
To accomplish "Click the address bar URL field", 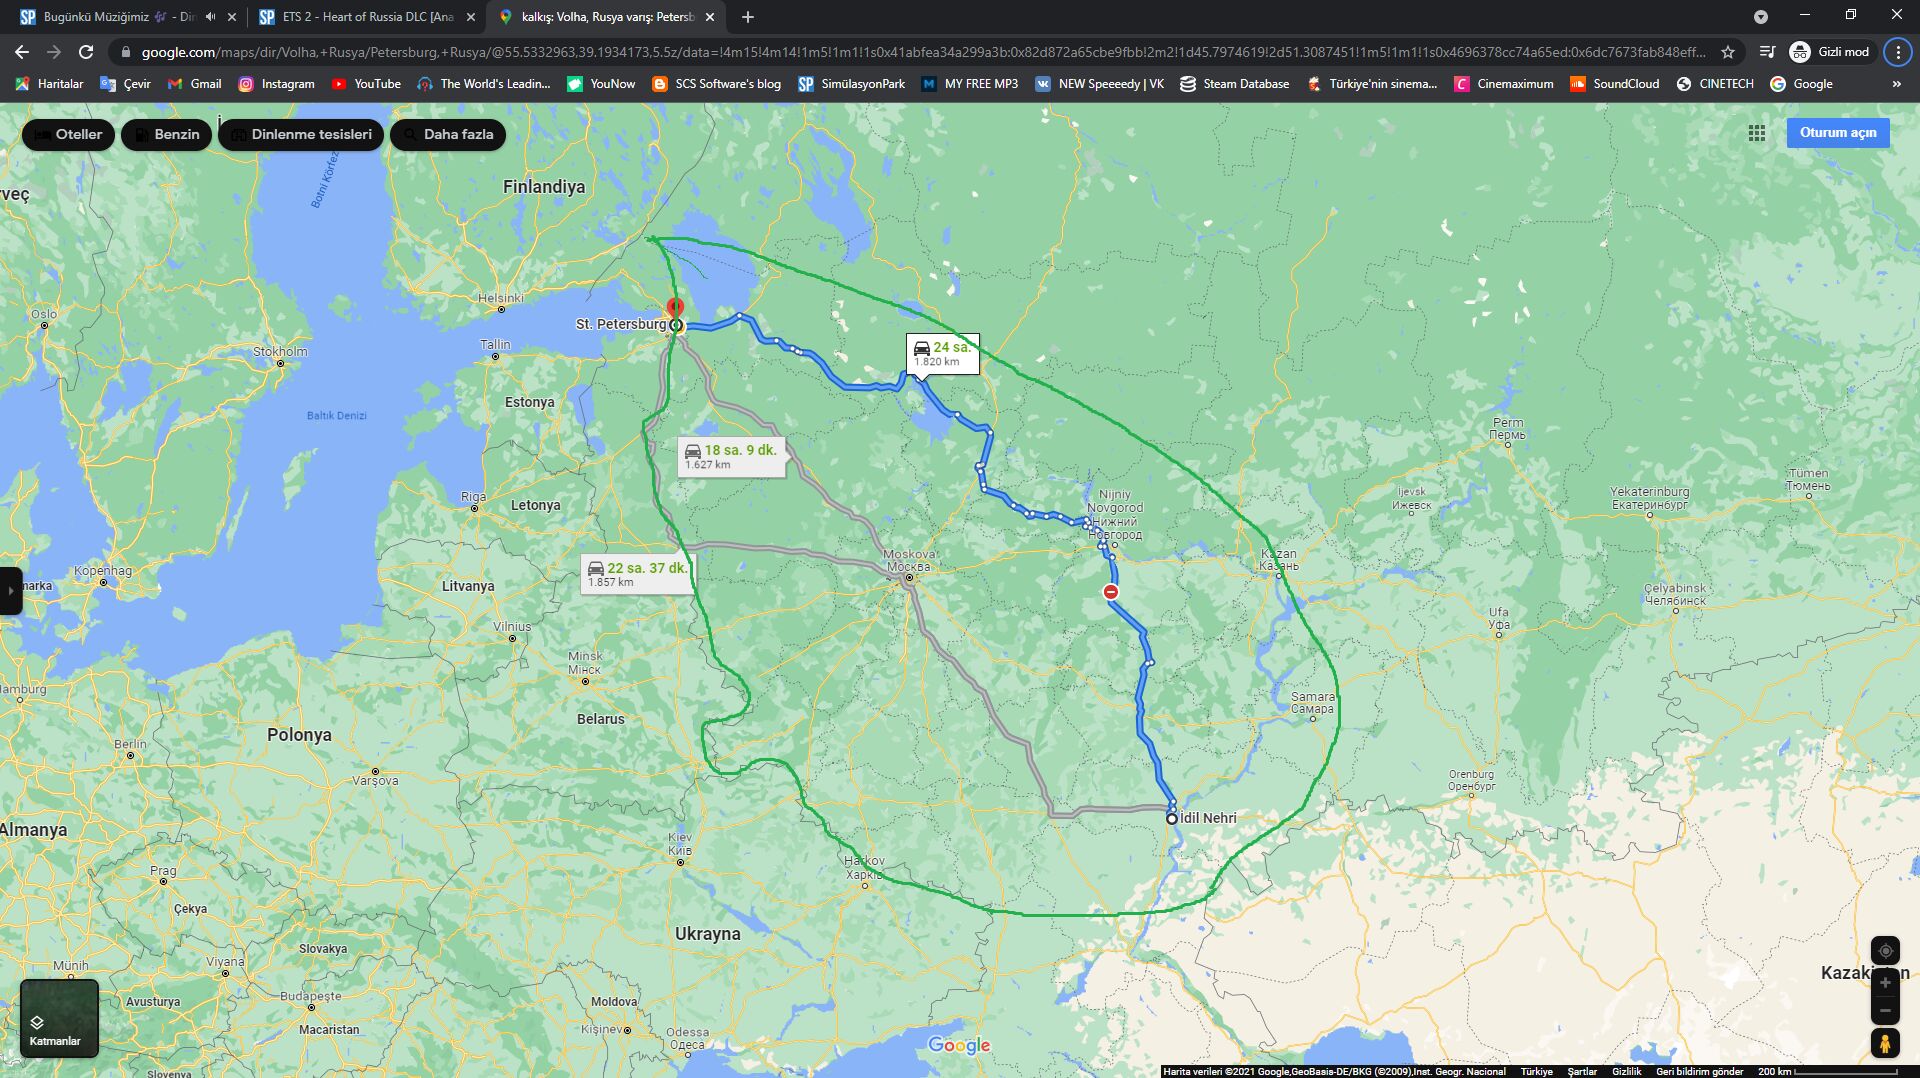I will 920,52.
